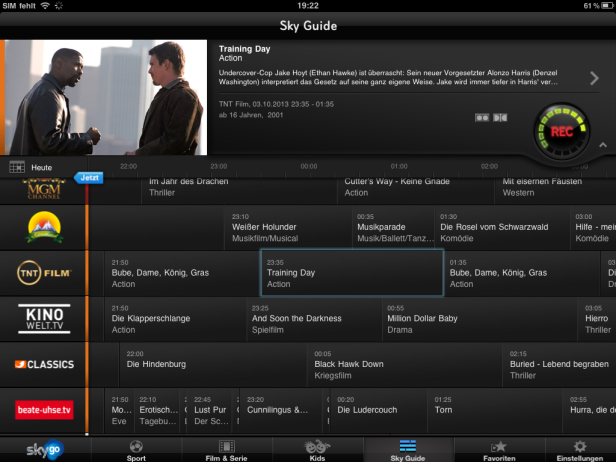Select the 03:00 Hilfe - mei... Komödie program
The width and height of the screenshot is (616, 462).
click(593, 227)
